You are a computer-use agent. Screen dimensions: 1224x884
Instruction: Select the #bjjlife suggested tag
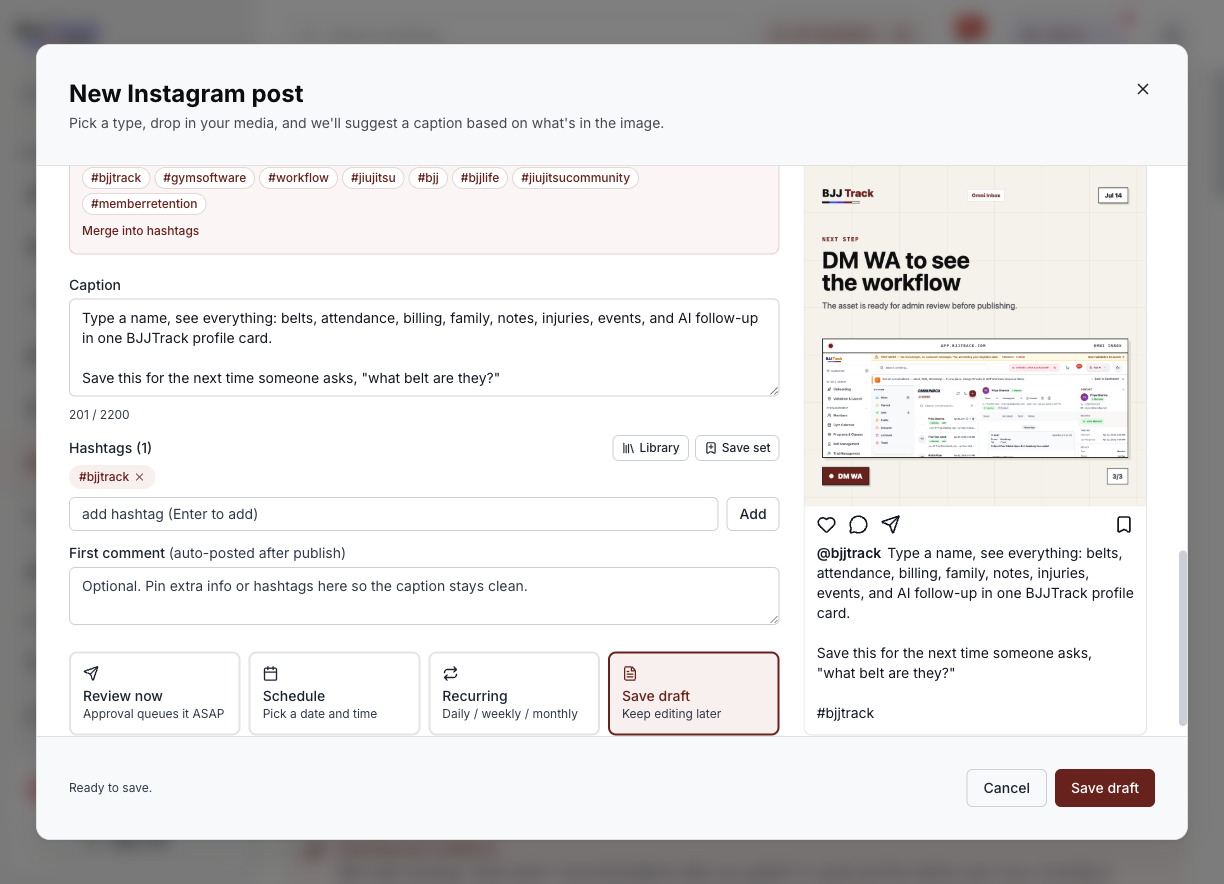[480, 178]
